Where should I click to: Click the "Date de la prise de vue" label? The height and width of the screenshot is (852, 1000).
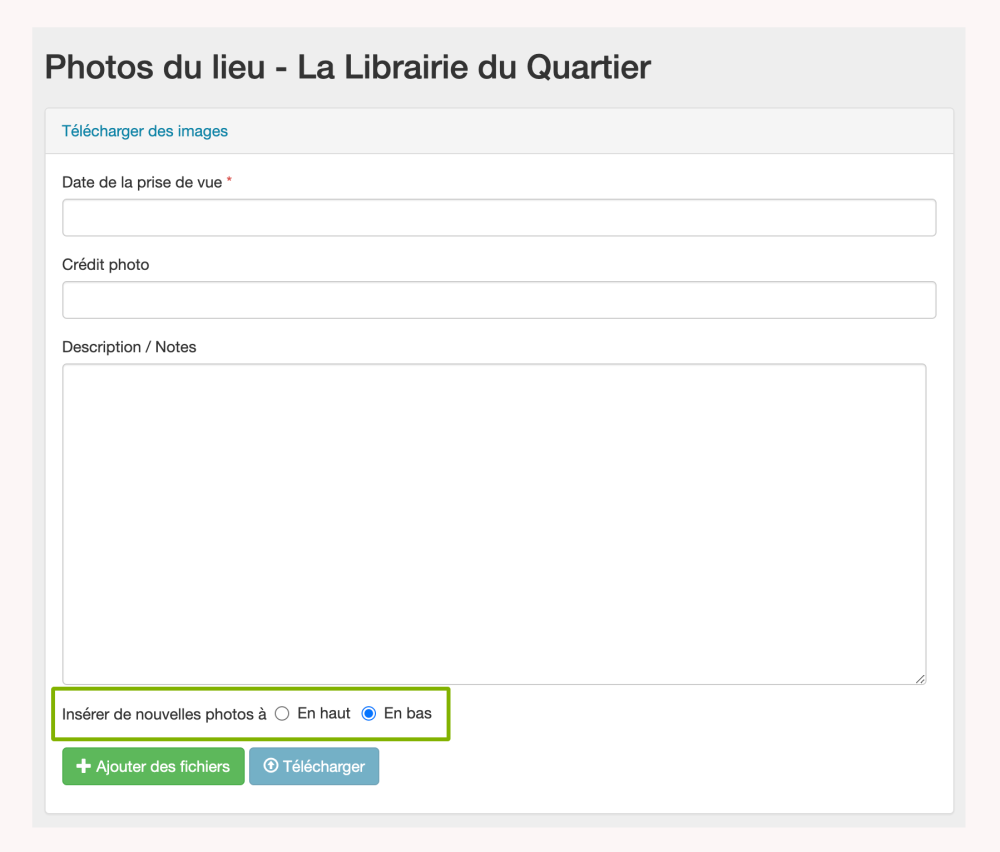point(142,183)
